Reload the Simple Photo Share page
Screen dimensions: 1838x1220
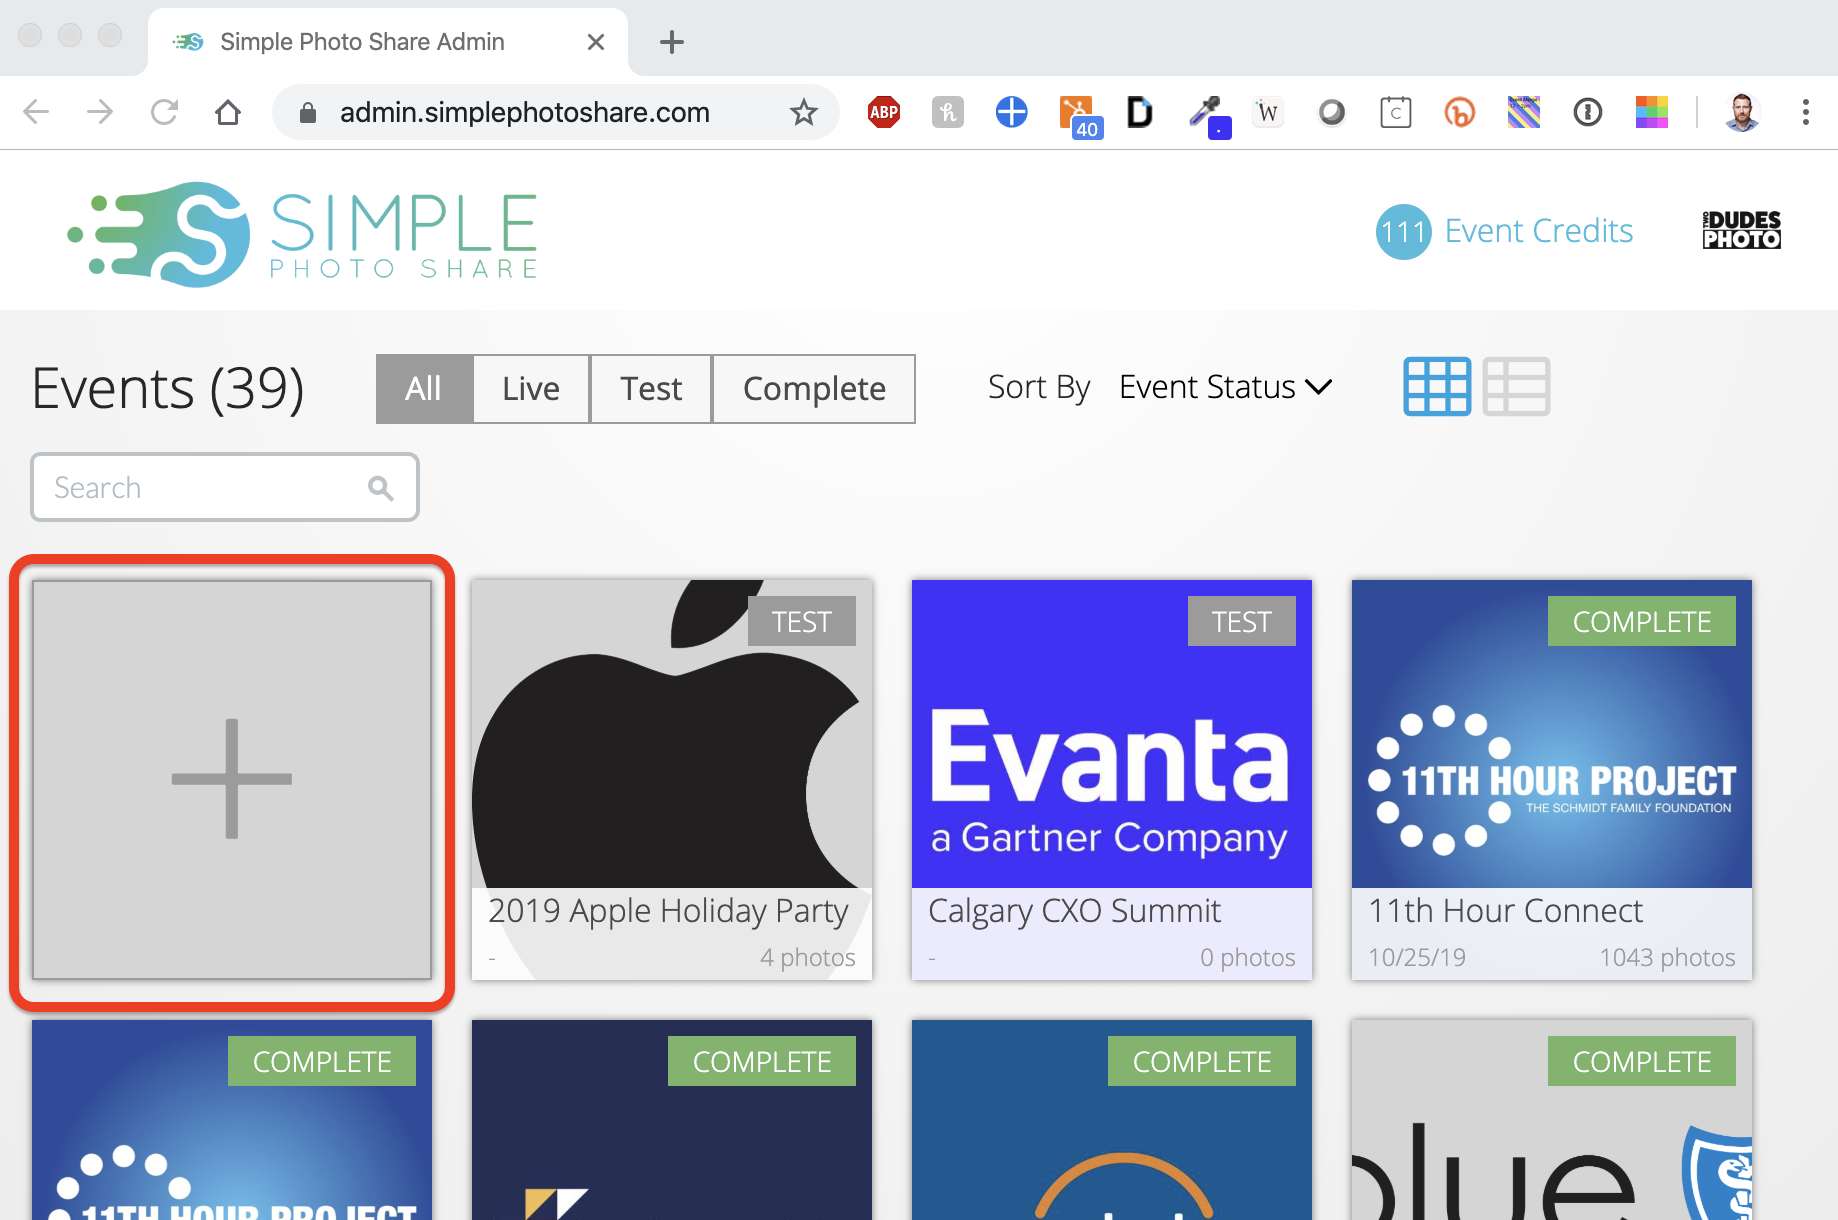pos(164,112)
